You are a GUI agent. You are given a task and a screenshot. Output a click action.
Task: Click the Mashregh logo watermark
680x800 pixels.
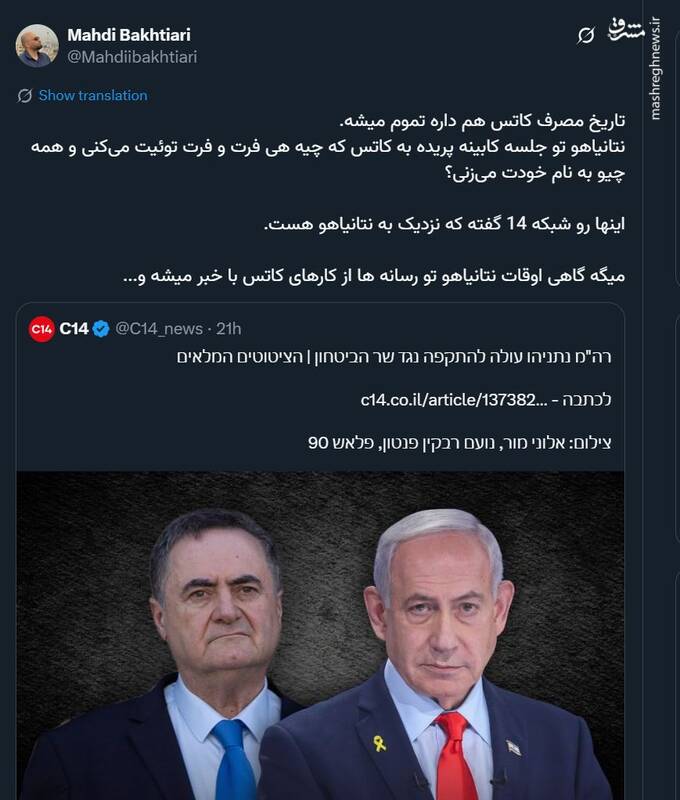click(627, 30)
